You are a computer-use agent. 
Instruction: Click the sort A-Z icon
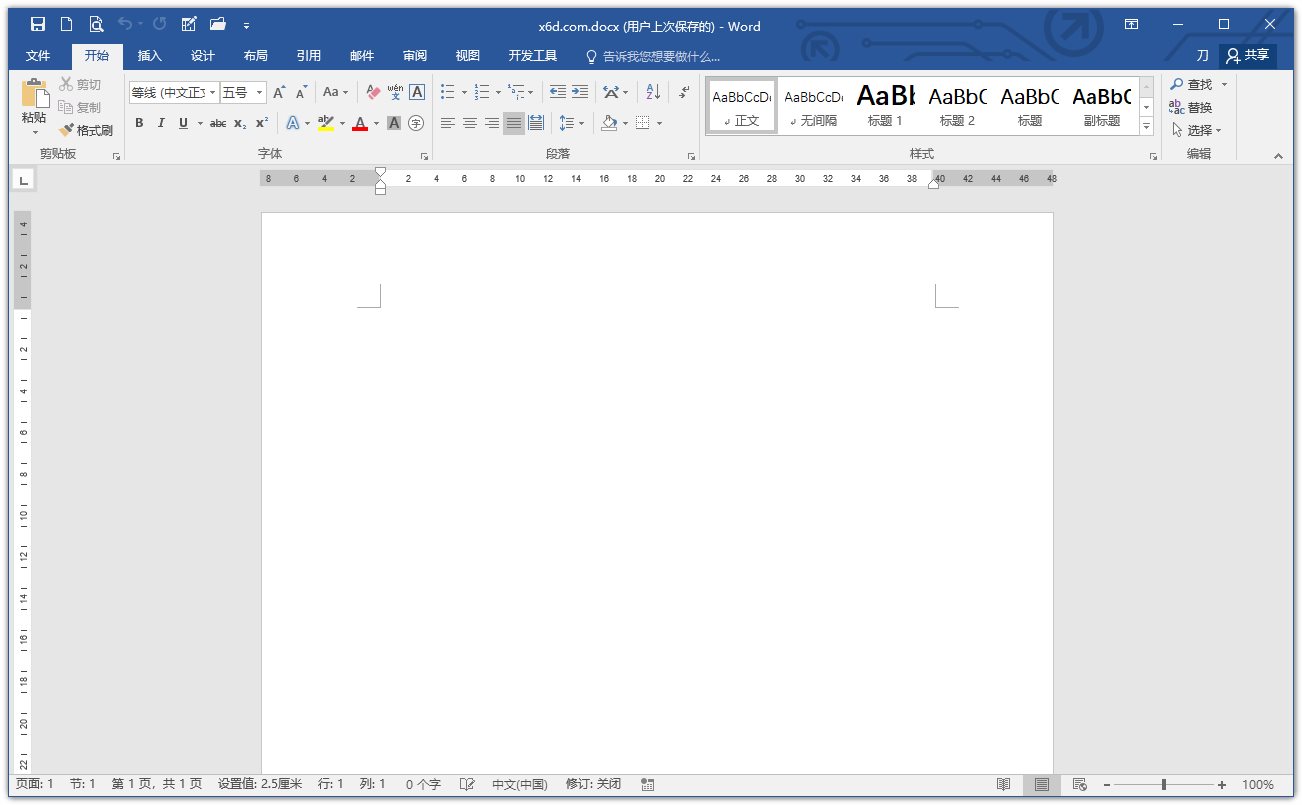click(653, 92)
